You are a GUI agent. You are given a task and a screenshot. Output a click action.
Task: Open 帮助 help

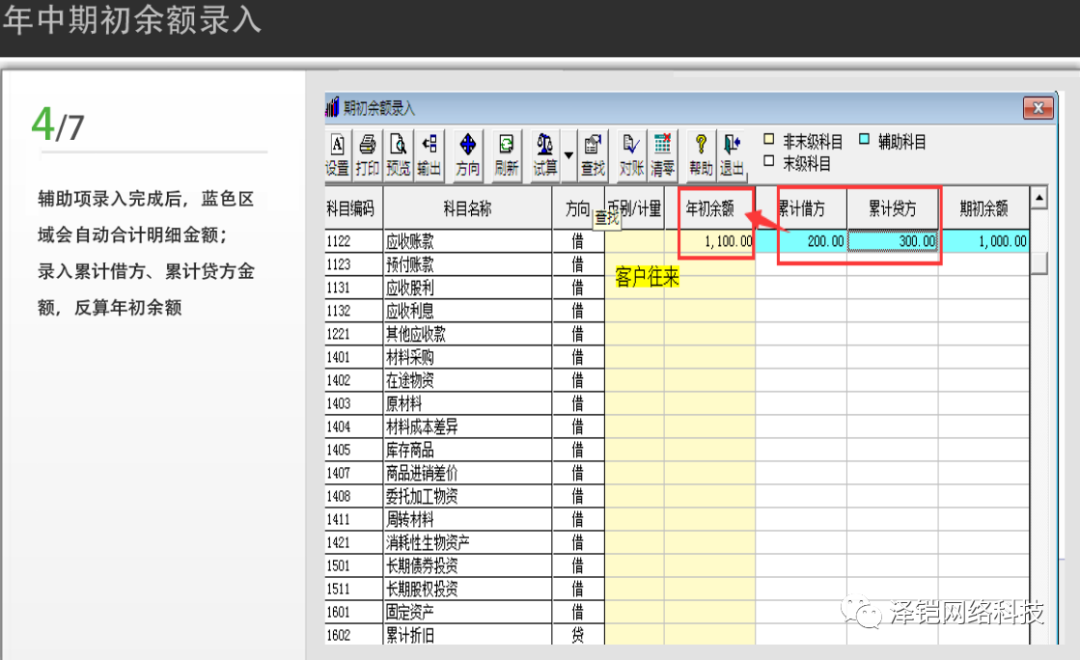[x=701, y=155]
